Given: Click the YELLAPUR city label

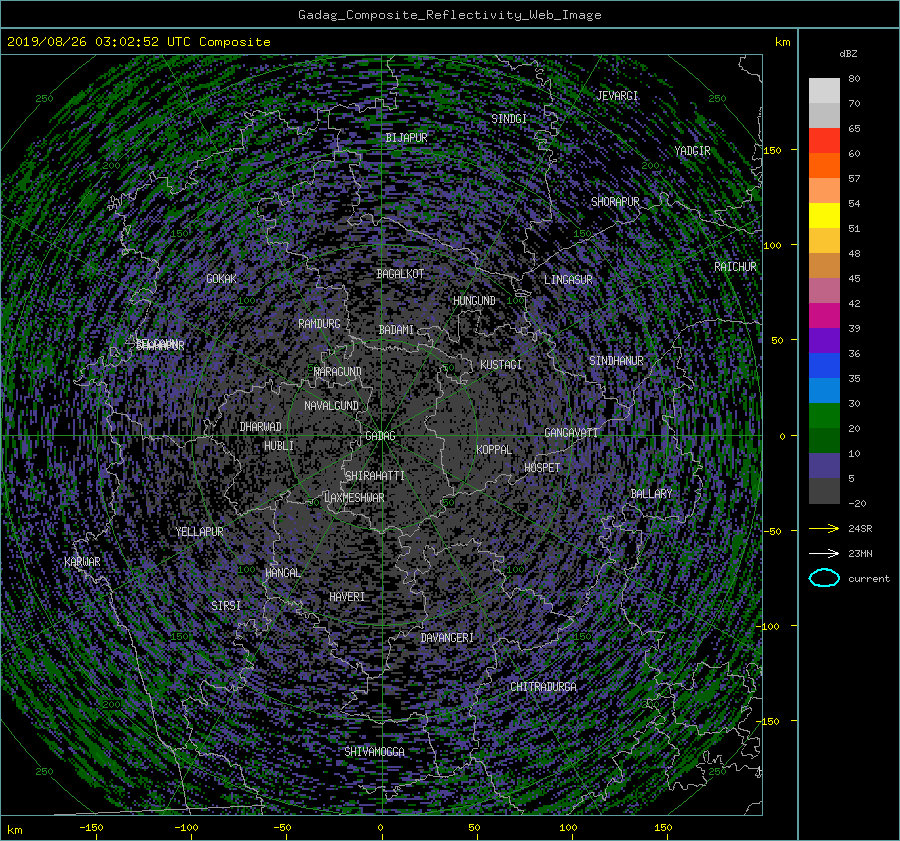Looking at the screenshot, I should [199, 532].
